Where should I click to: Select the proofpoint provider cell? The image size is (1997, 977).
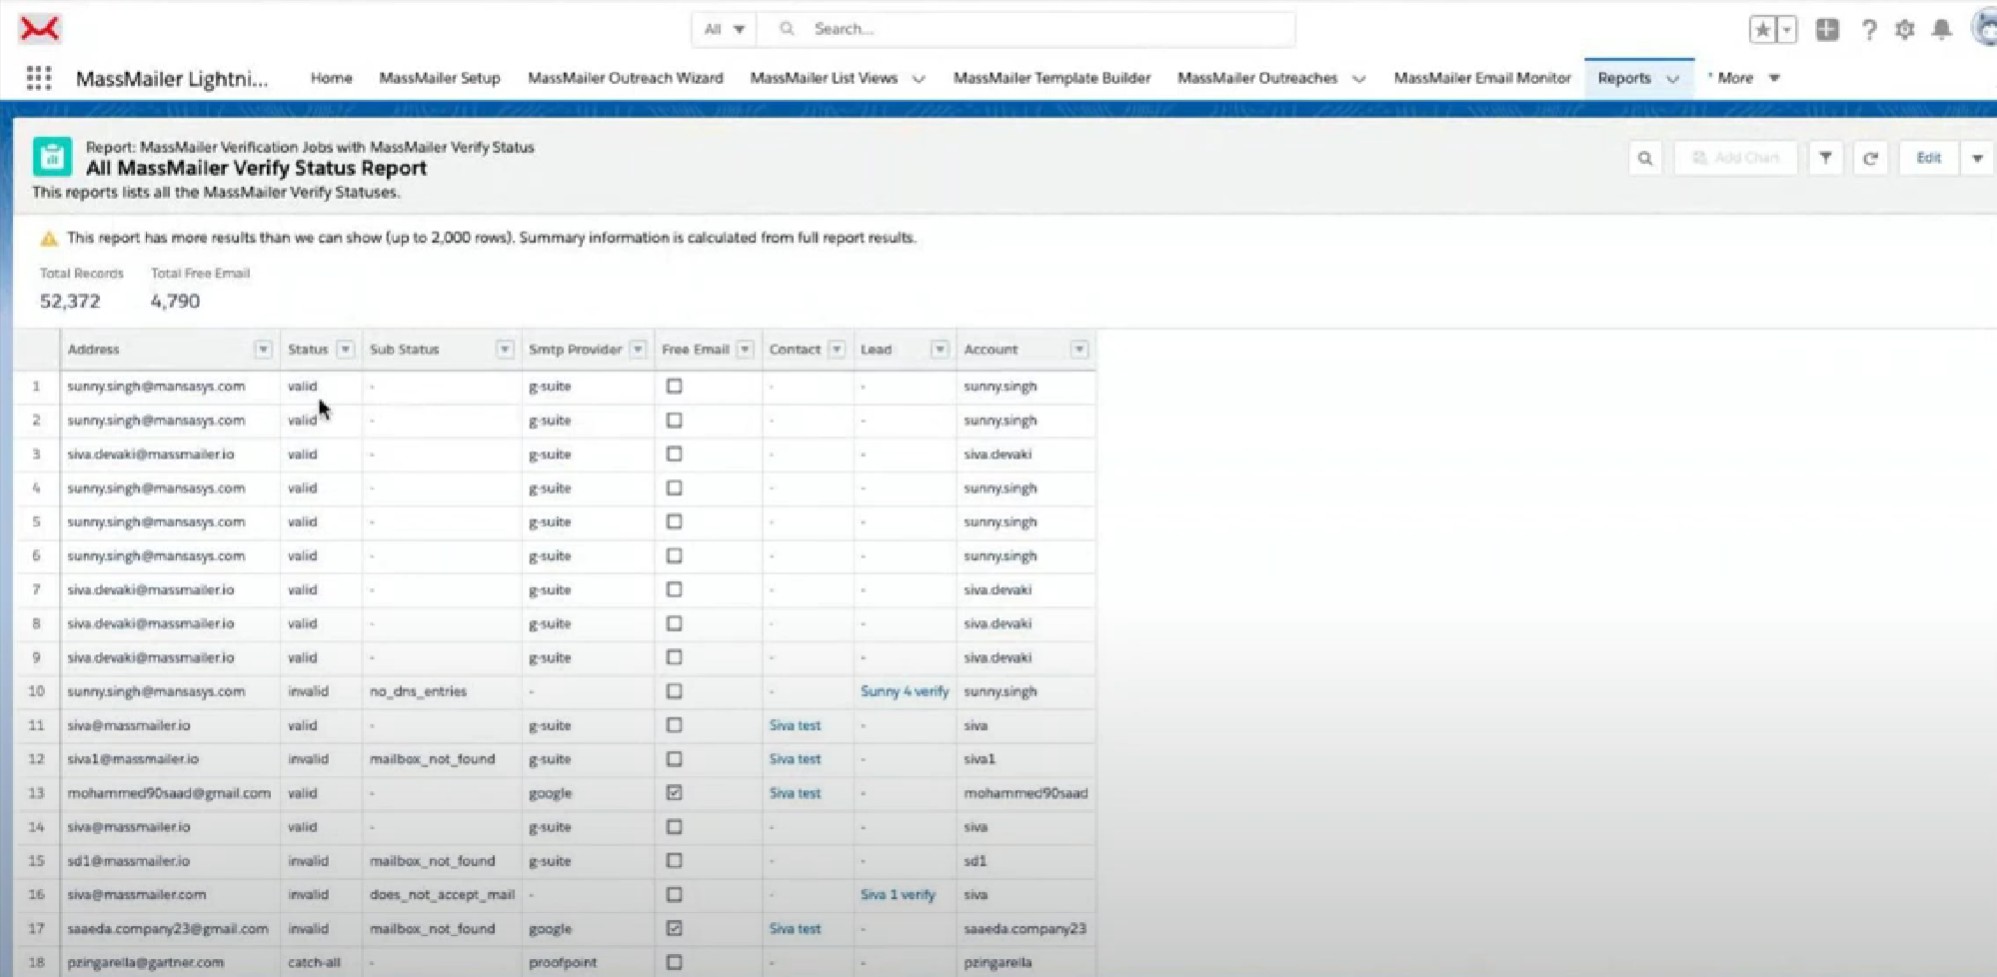tap(563, 962)
